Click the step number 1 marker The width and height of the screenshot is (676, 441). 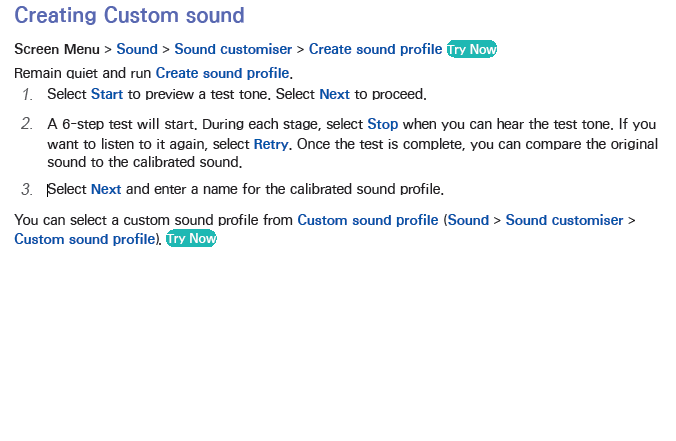(x=27, y=94)
